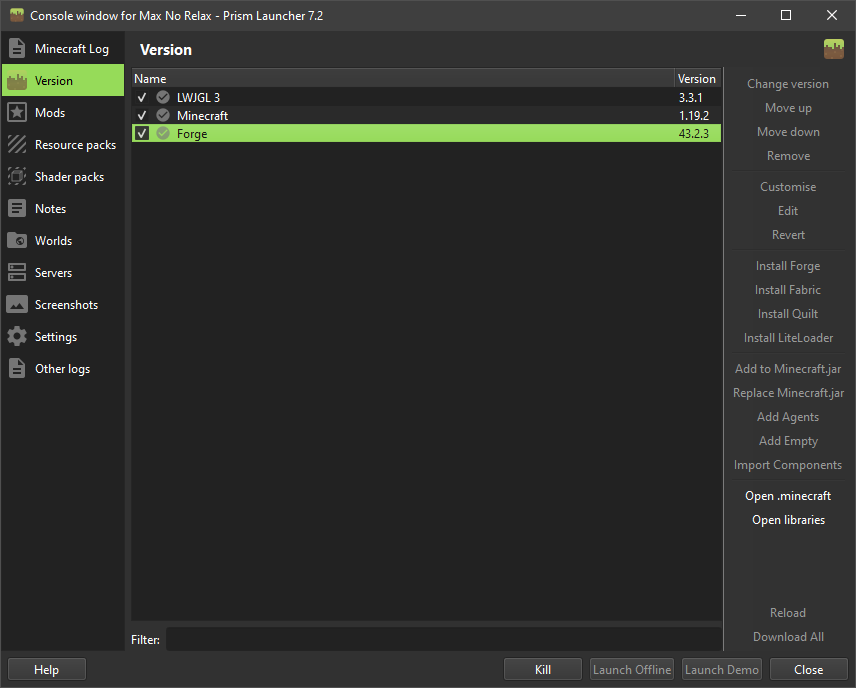
Task: Click the Notes sheet icon
Action: (x=17, y=209)
